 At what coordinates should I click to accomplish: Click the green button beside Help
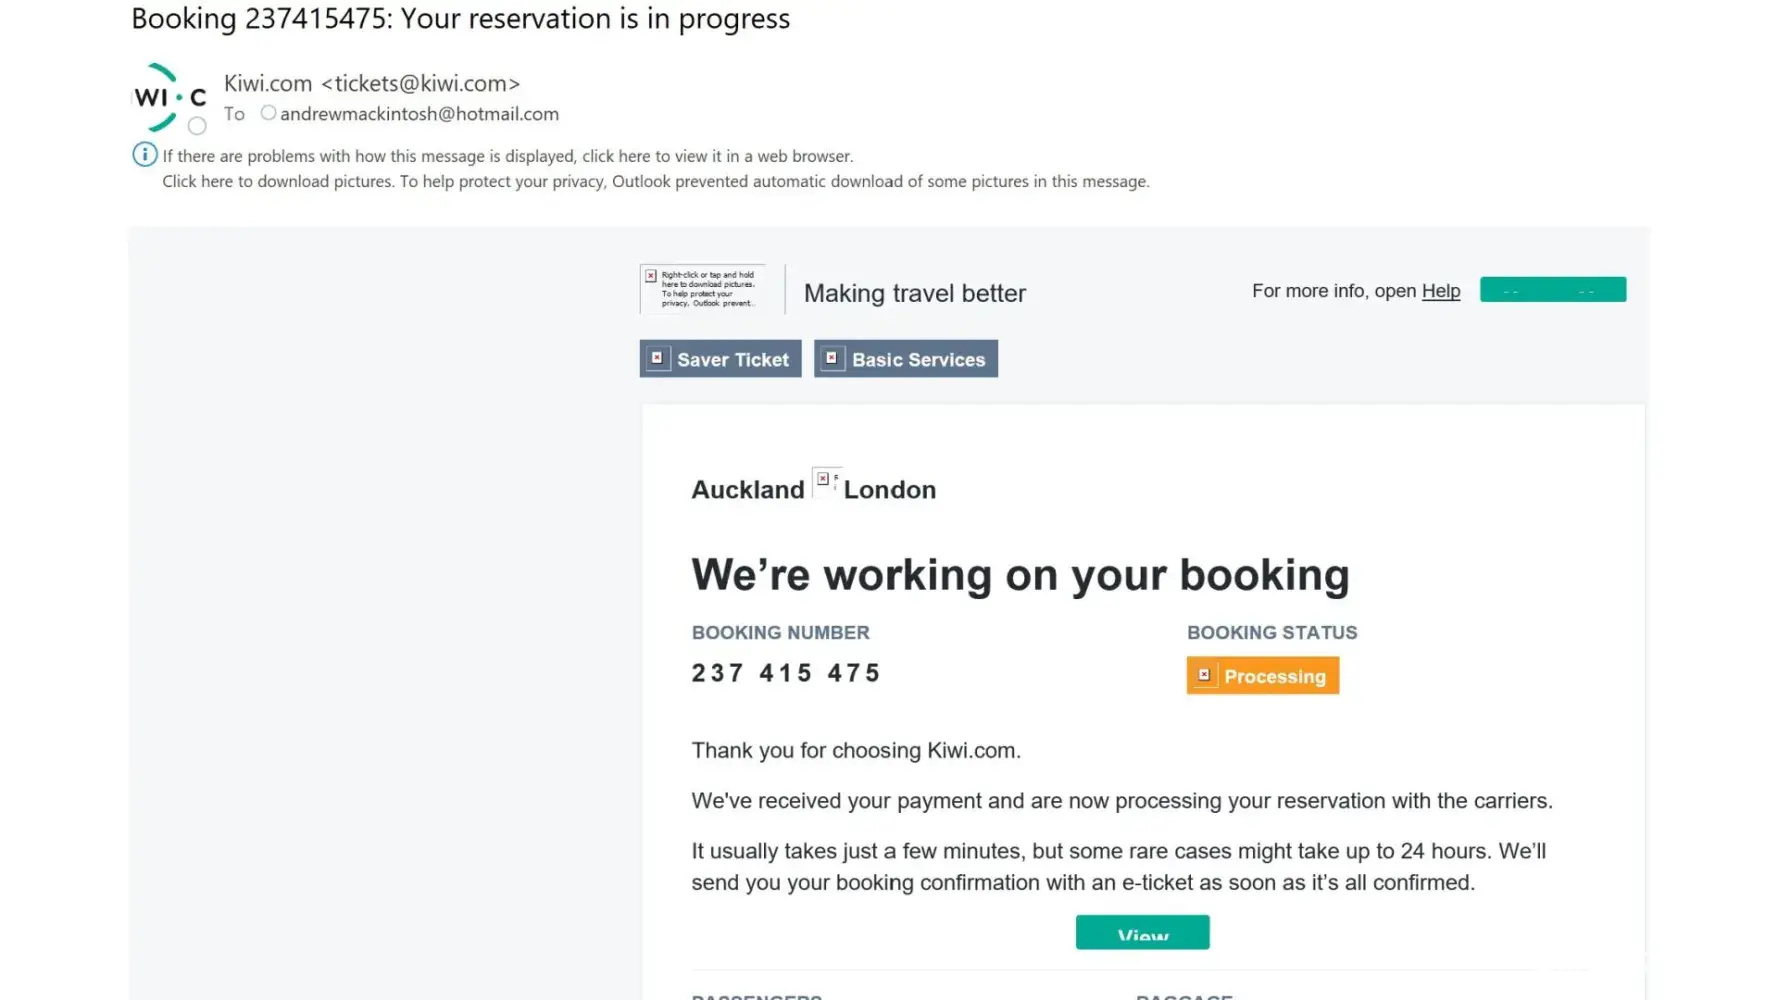1552,290
